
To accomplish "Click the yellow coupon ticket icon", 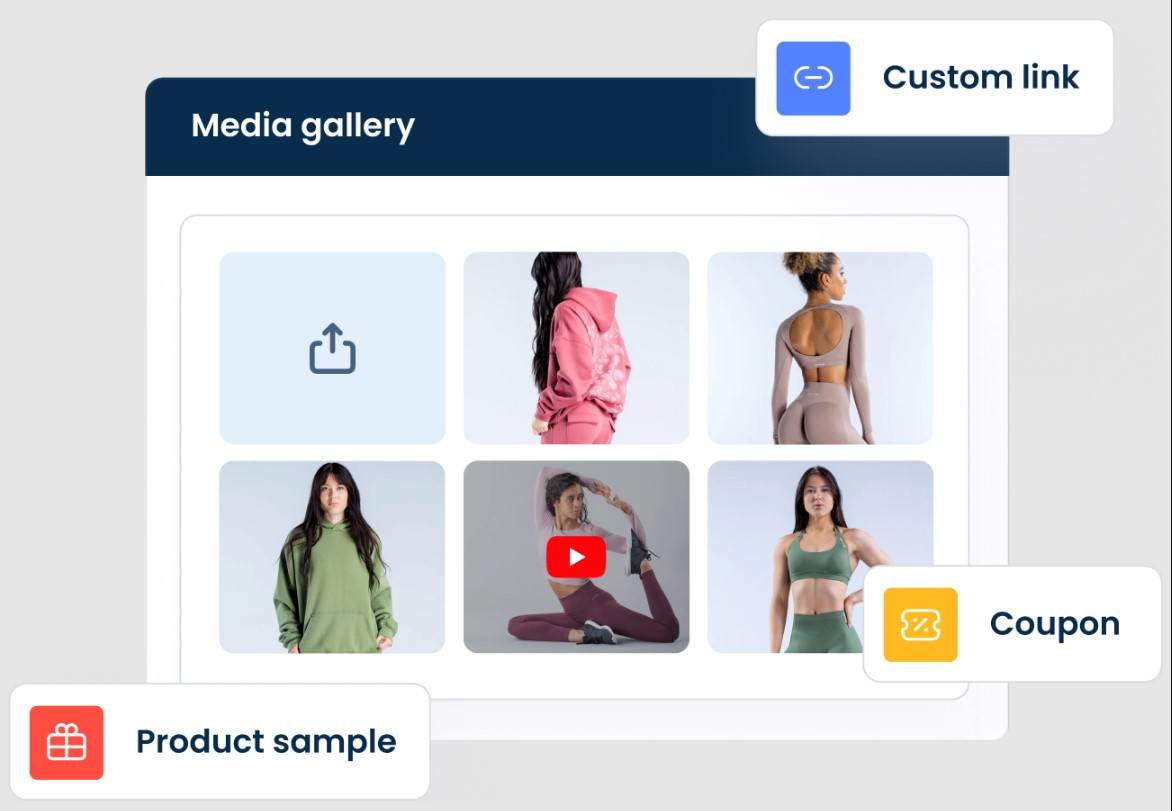I will pos(920,625).
